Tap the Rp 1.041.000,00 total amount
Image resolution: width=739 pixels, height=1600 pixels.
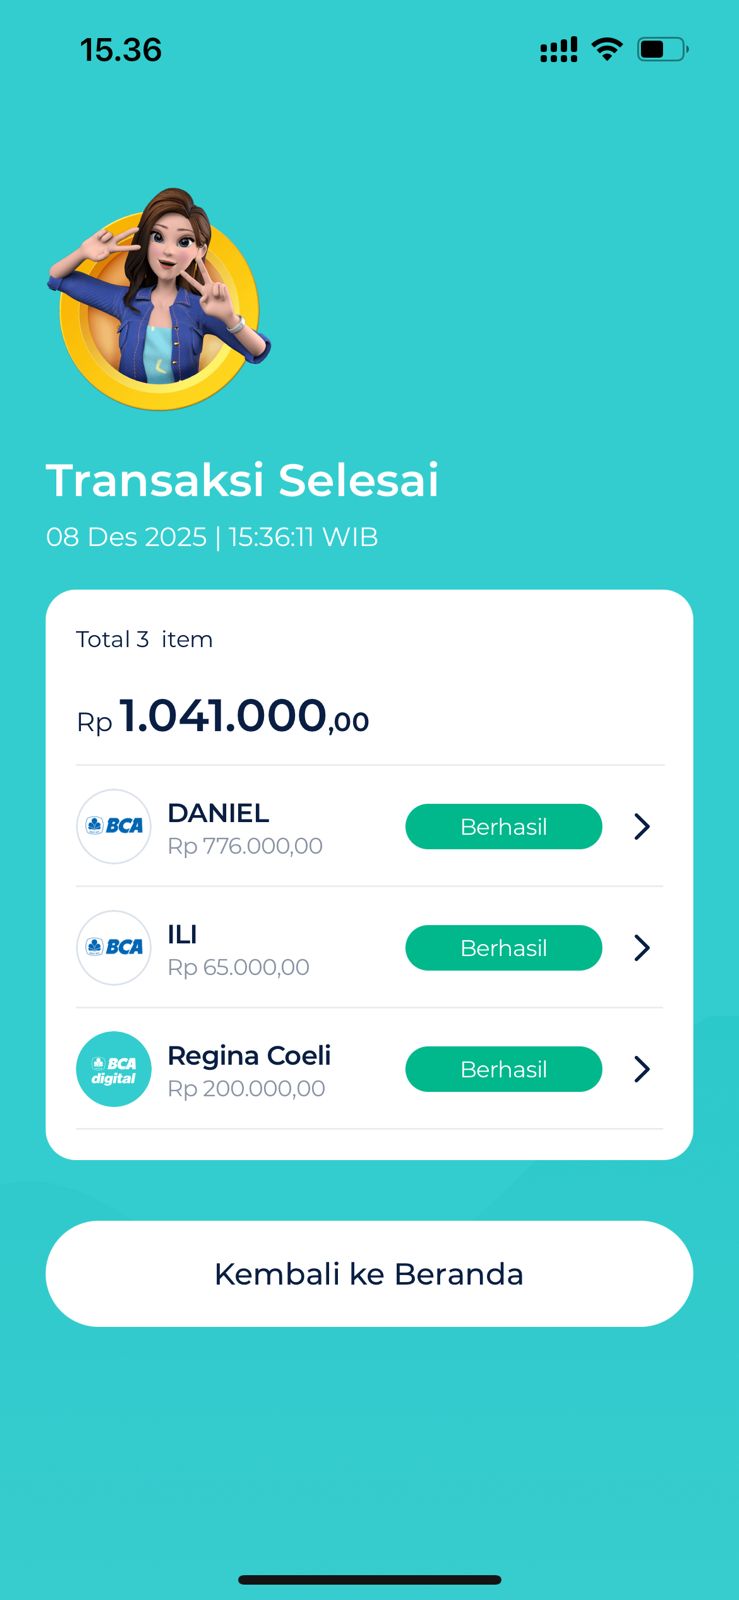(x=223, y=717)
